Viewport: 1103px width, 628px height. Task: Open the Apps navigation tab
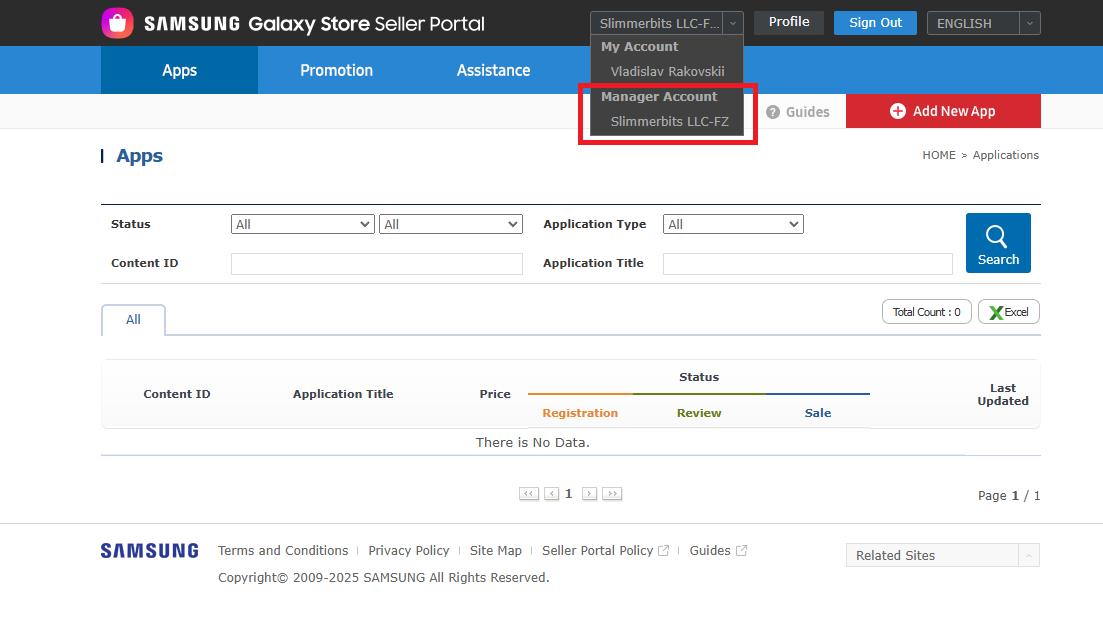coord(179,70)
